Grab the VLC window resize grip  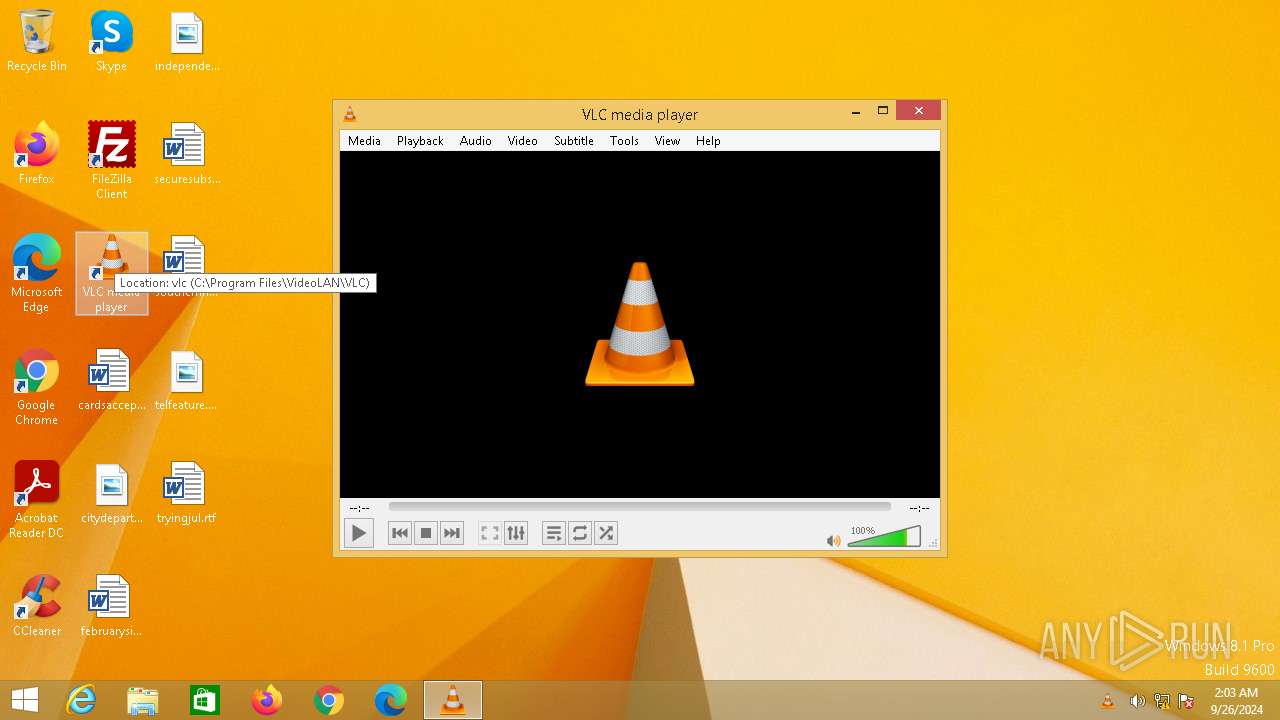[x=934, y=544]
